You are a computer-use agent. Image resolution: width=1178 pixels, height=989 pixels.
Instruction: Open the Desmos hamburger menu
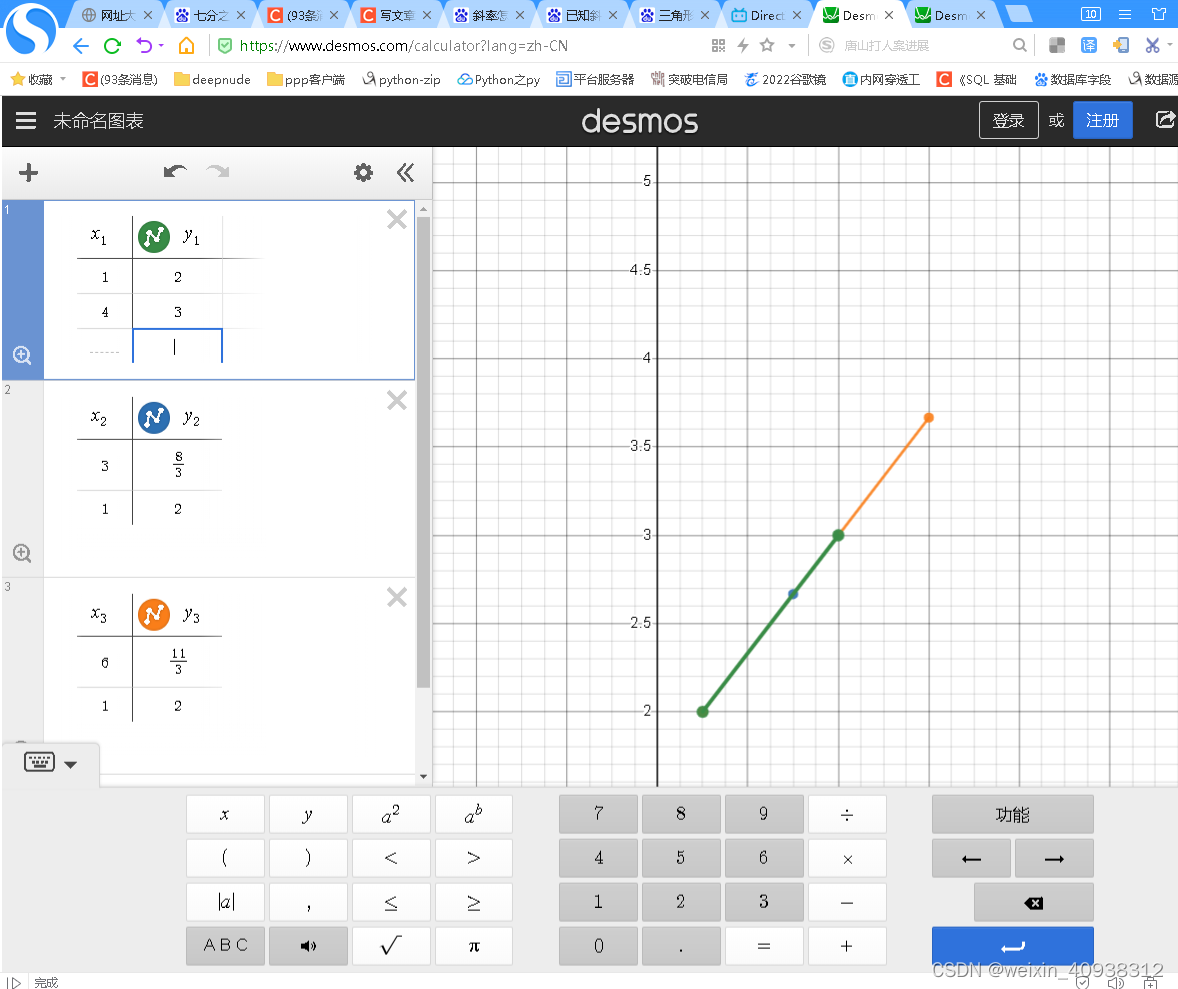coord(26,121)
